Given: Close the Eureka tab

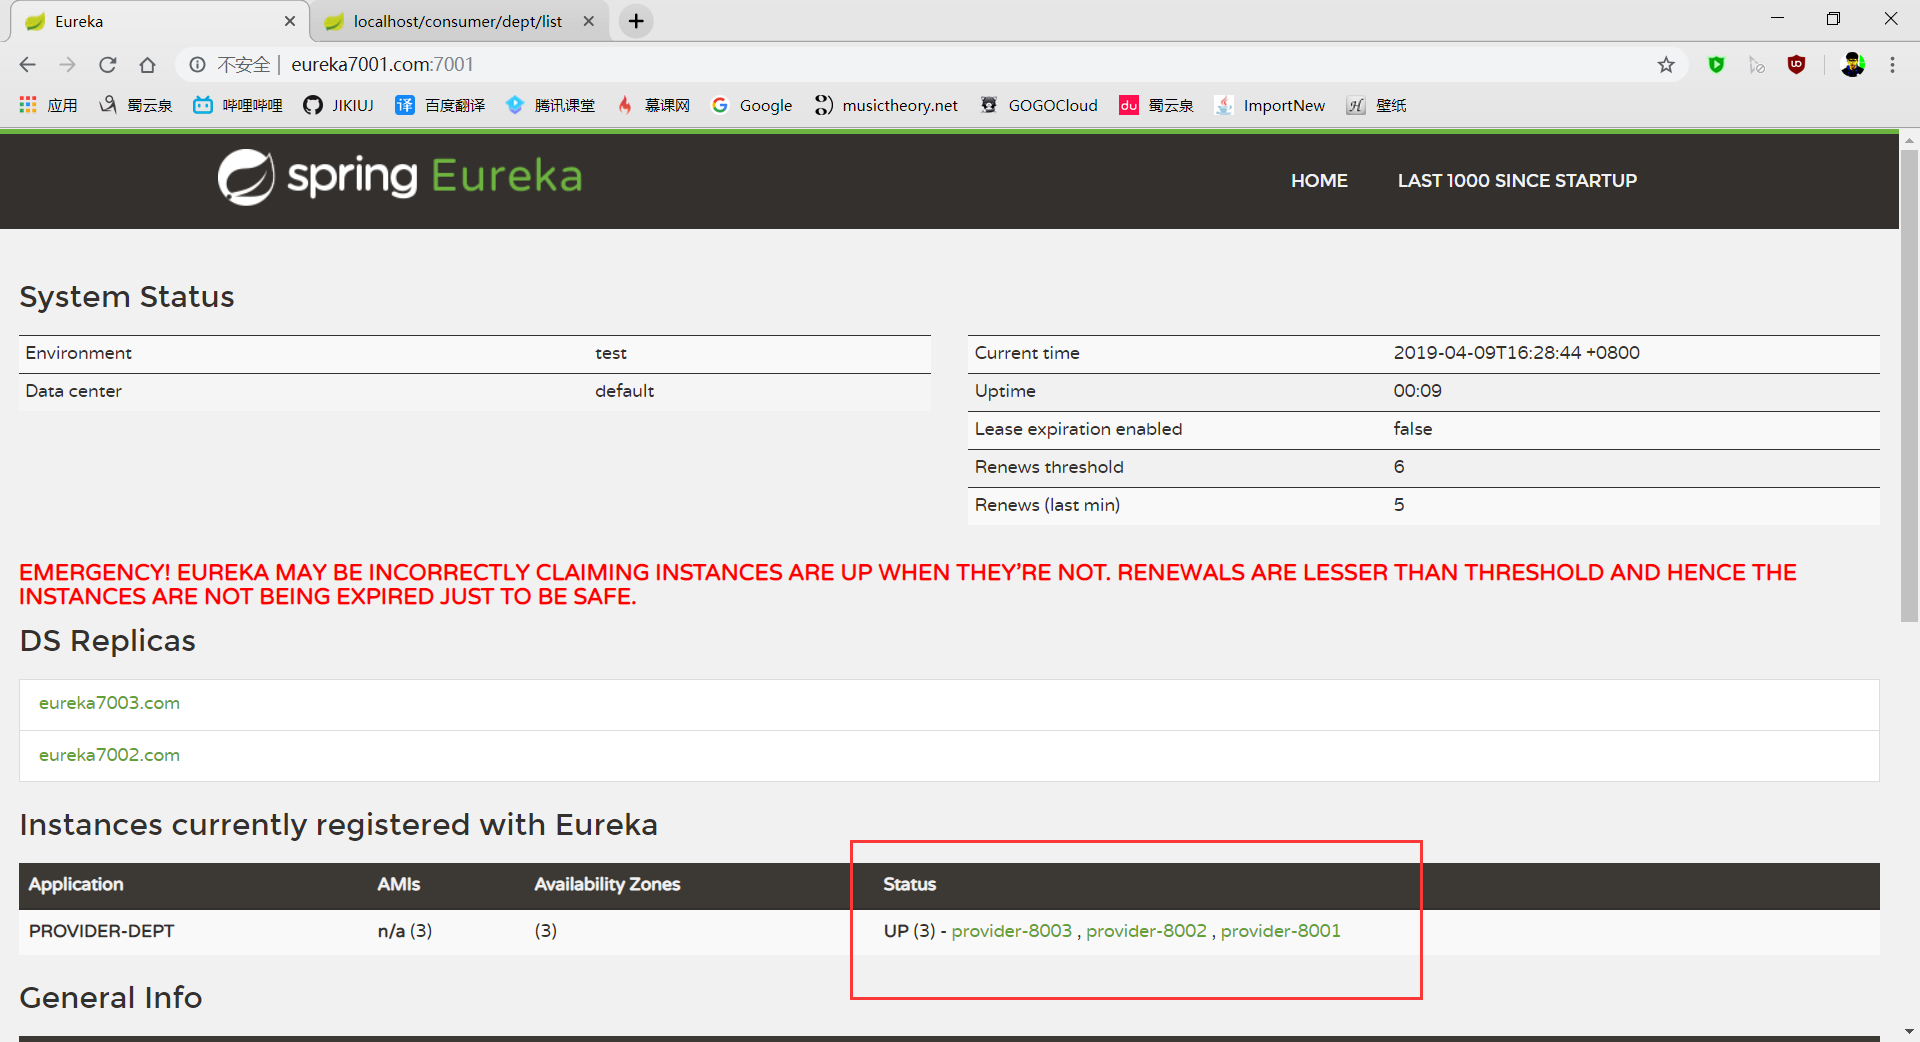Looking at the screenshot, I should coord(290,21).
